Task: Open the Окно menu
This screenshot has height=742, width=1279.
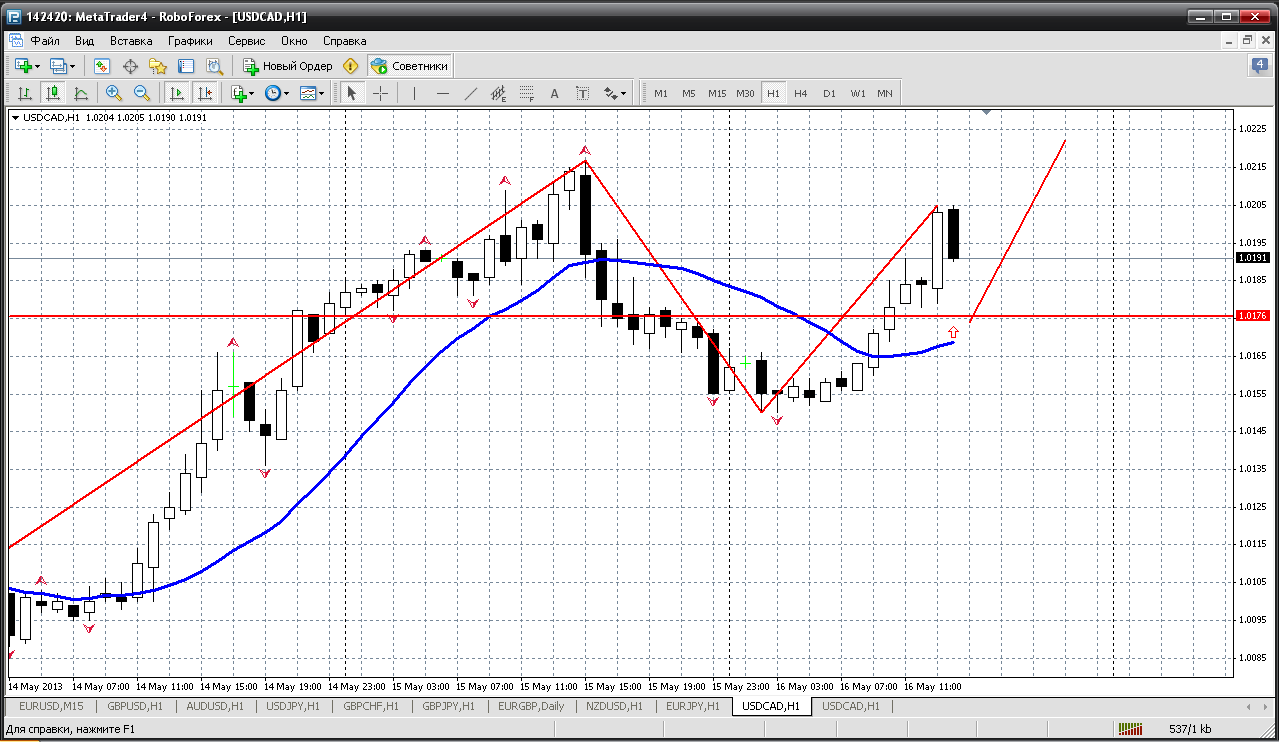Action: click(294, 41)
